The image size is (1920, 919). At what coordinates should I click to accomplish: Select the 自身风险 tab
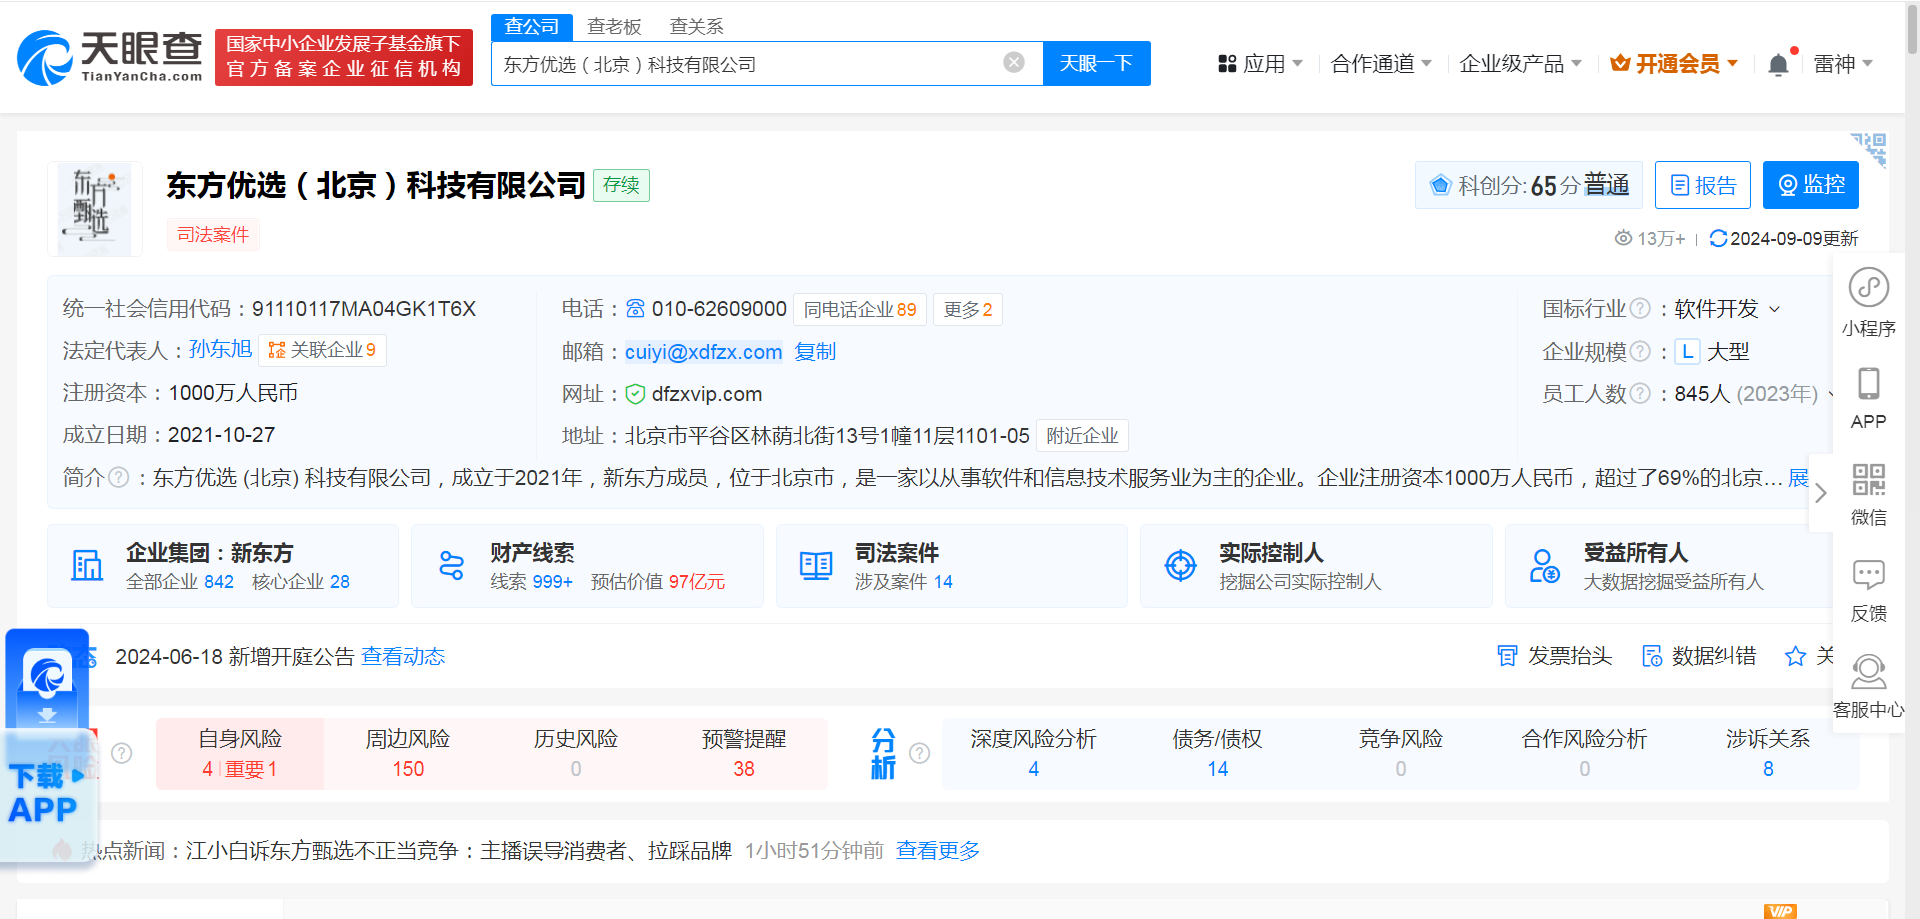pos(240,753)
